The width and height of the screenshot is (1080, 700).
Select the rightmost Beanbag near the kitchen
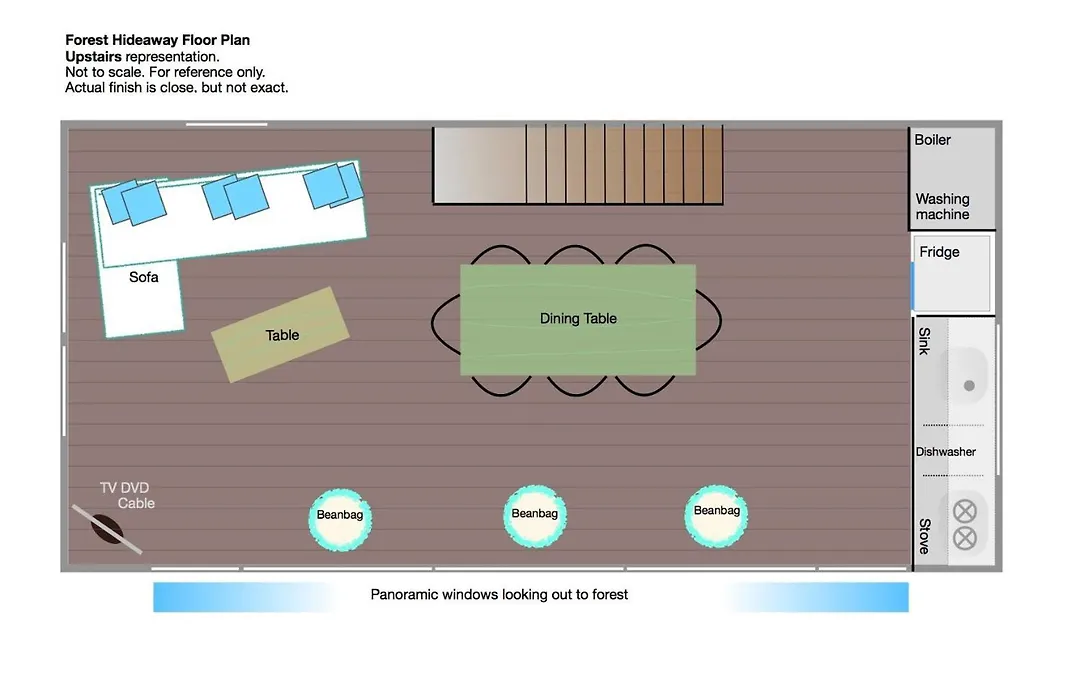(x=716, y=516)
